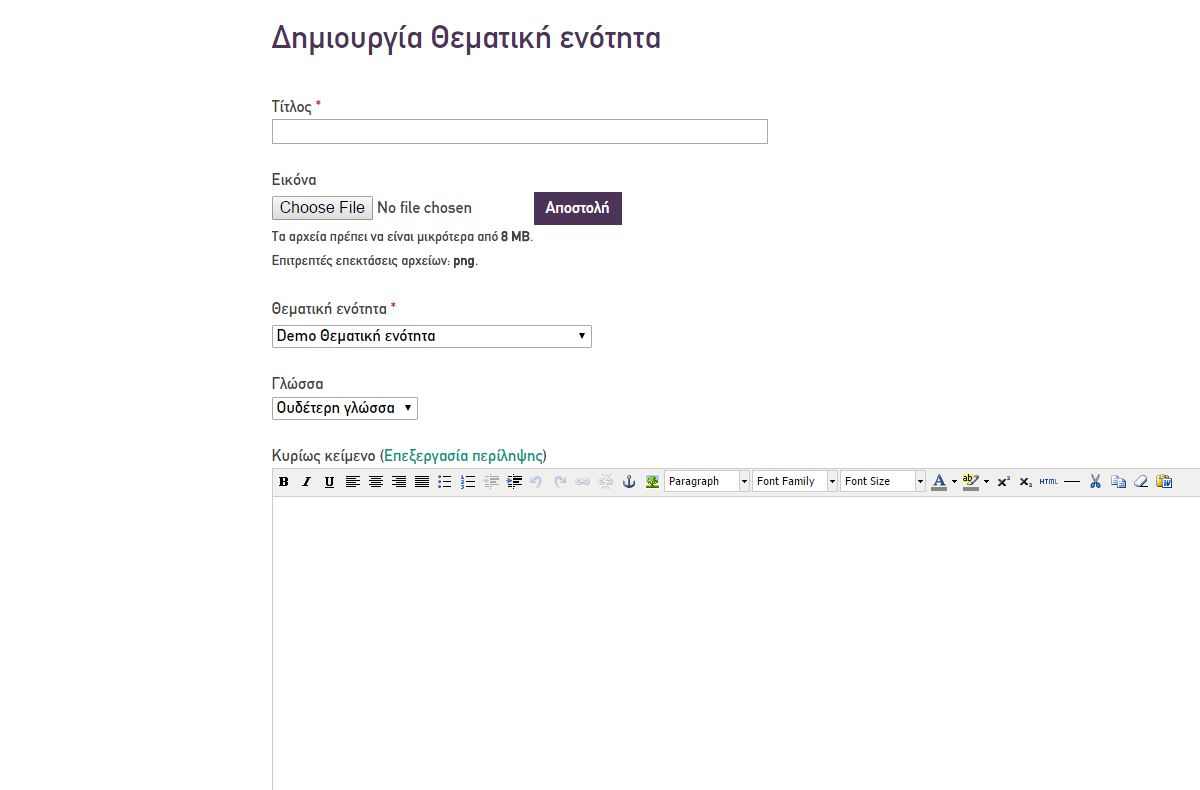Screen dimensions: 1200x790
Task: Toggle bold formatting in the editor
Action: click(284, 482)
